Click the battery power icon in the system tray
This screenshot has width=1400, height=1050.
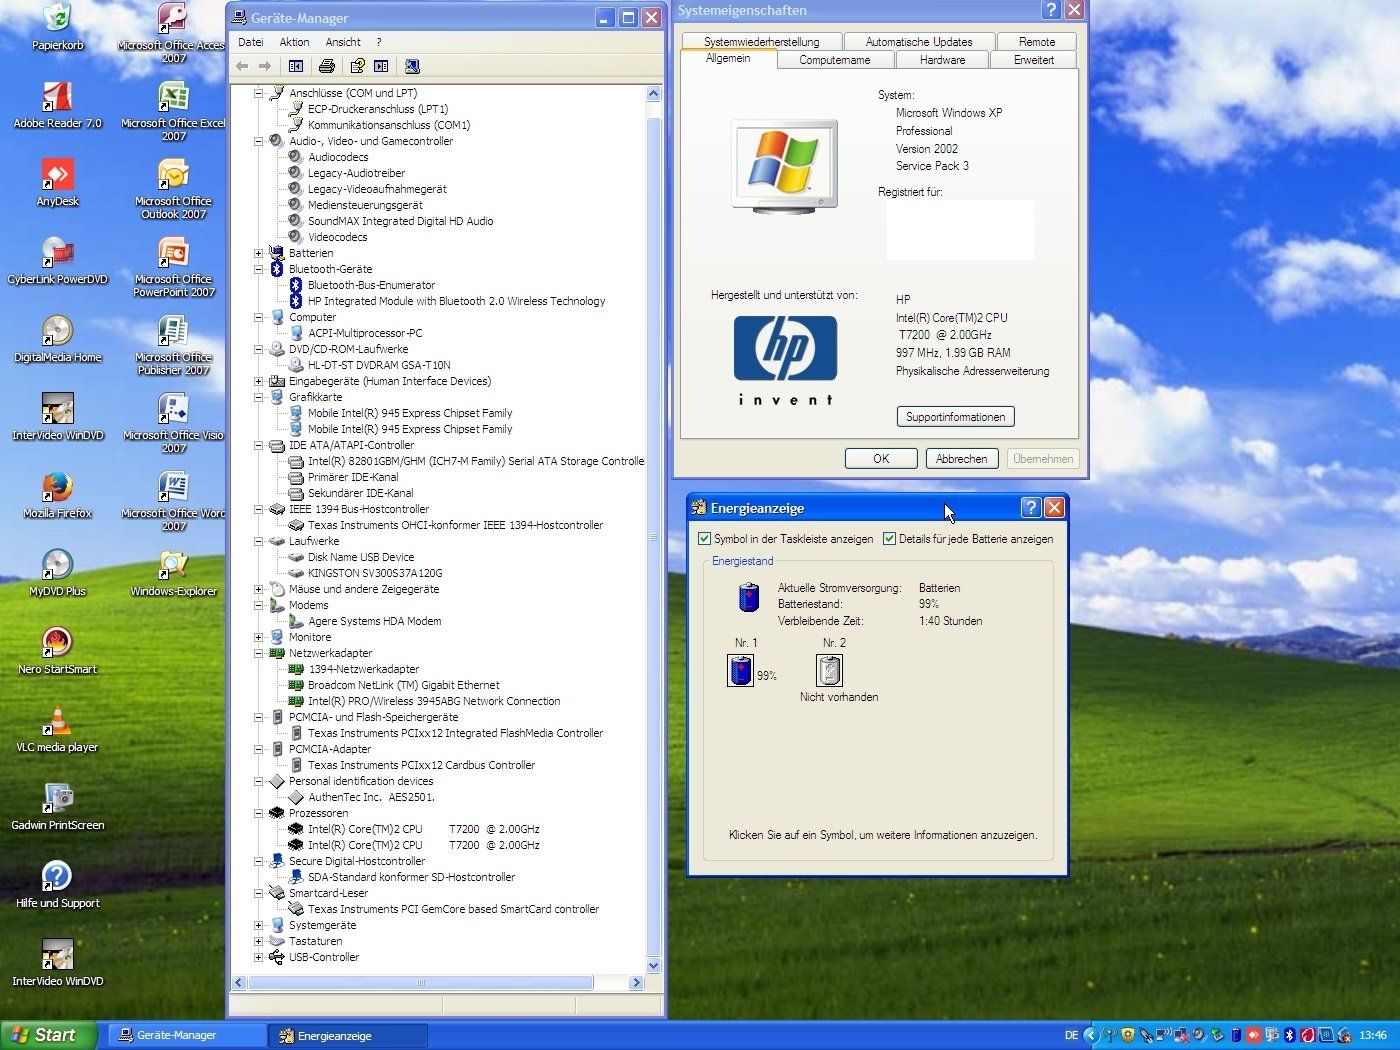coord(1235,1035)
